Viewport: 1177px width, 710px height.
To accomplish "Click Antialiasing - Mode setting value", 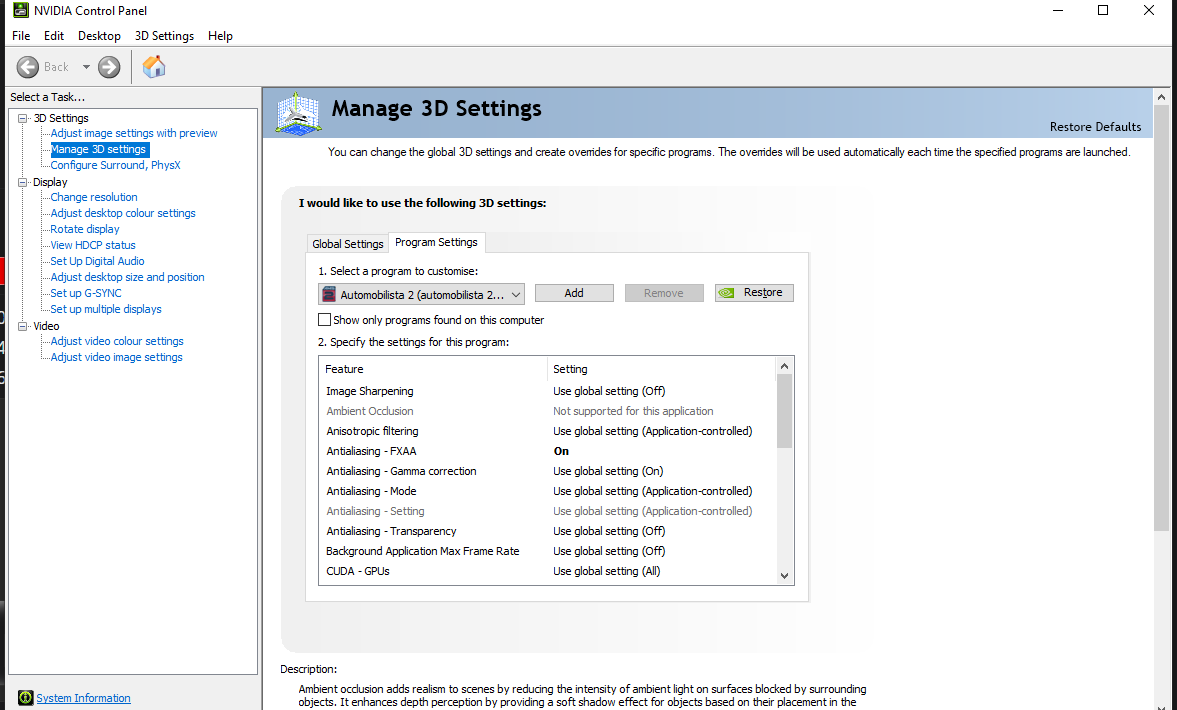I will tap(652, 491).
